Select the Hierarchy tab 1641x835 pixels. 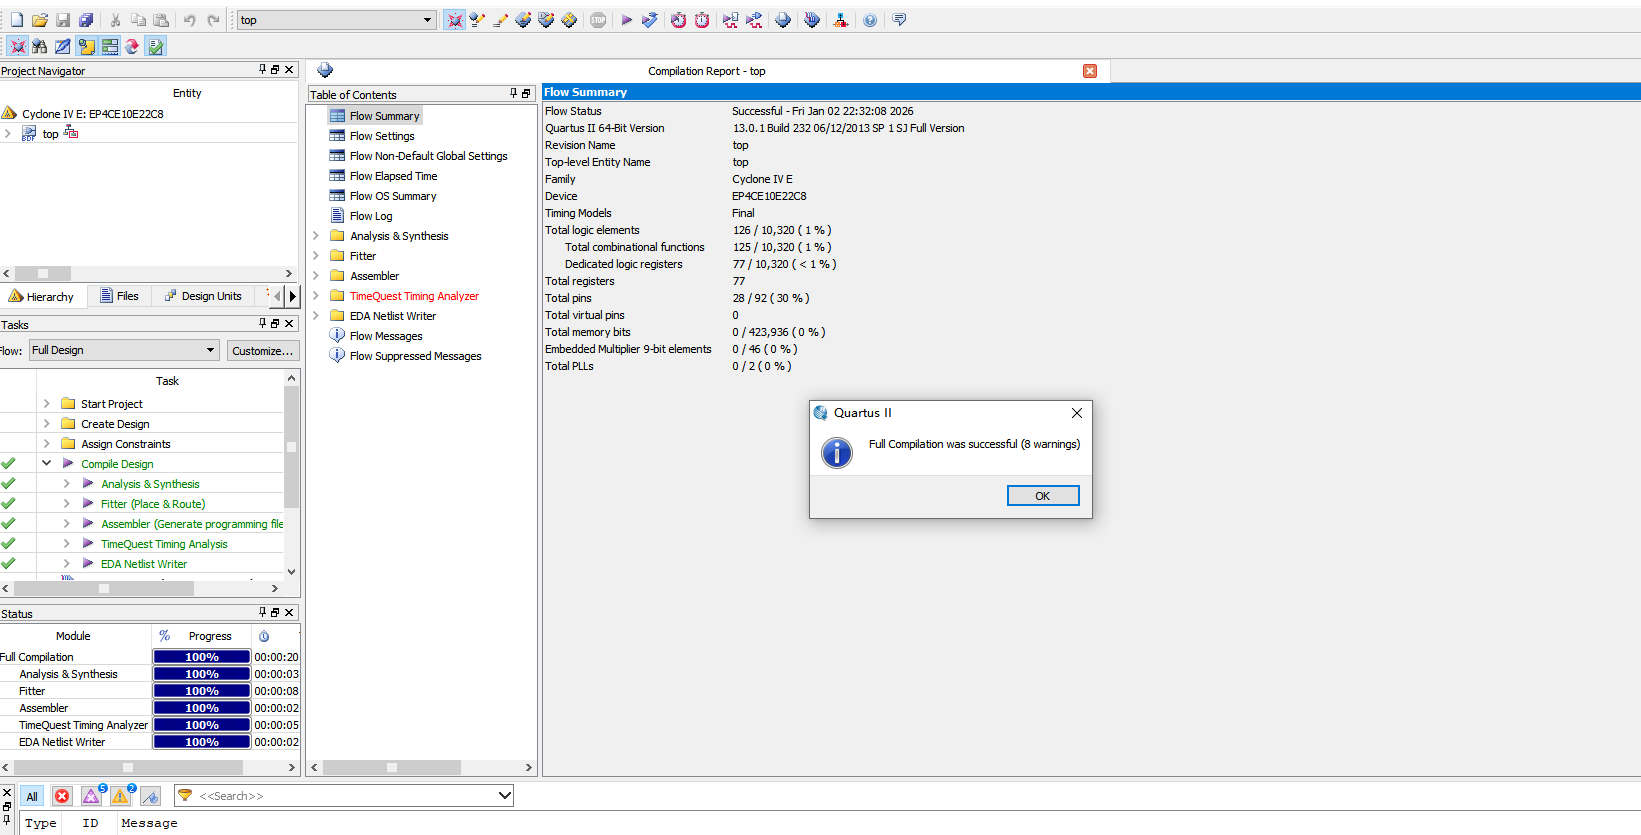coord(41,296)
